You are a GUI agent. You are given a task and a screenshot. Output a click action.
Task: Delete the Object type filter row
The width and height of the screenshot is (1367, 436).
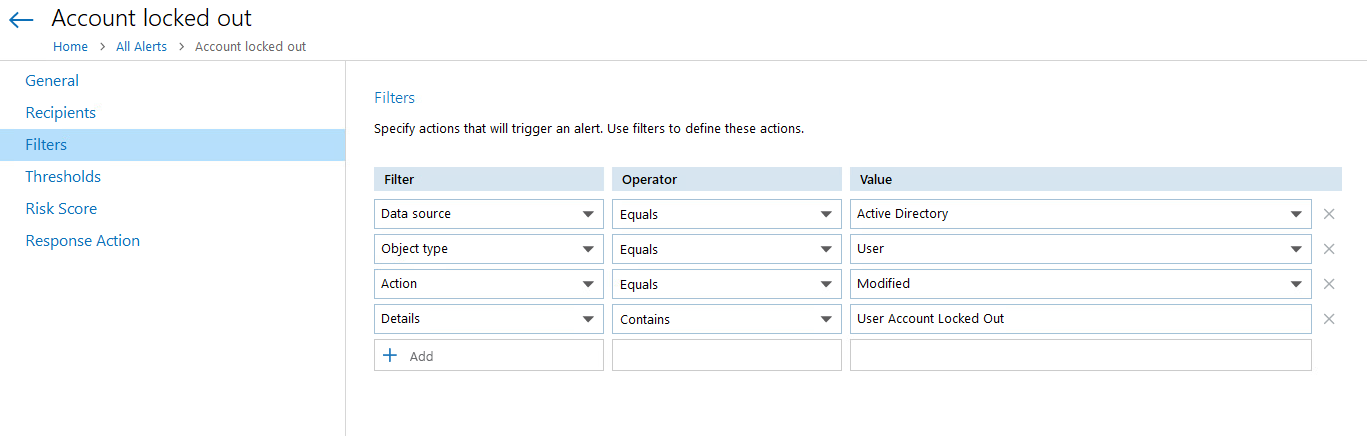1329,249
